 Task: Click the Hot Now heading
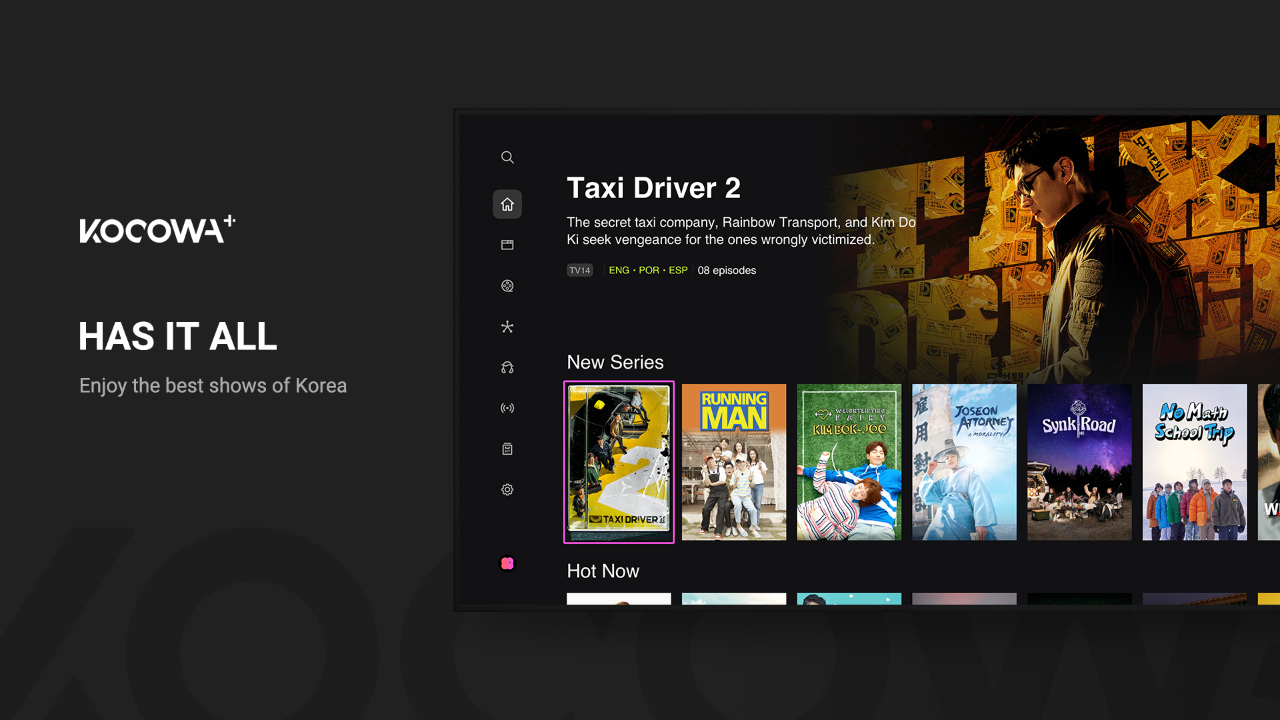click(603, 571)
